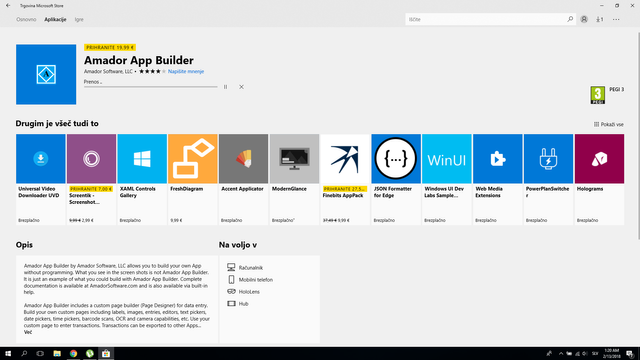Open XAML Controls Gallery tile
640x360 pixels.
(x=142, y=179)
